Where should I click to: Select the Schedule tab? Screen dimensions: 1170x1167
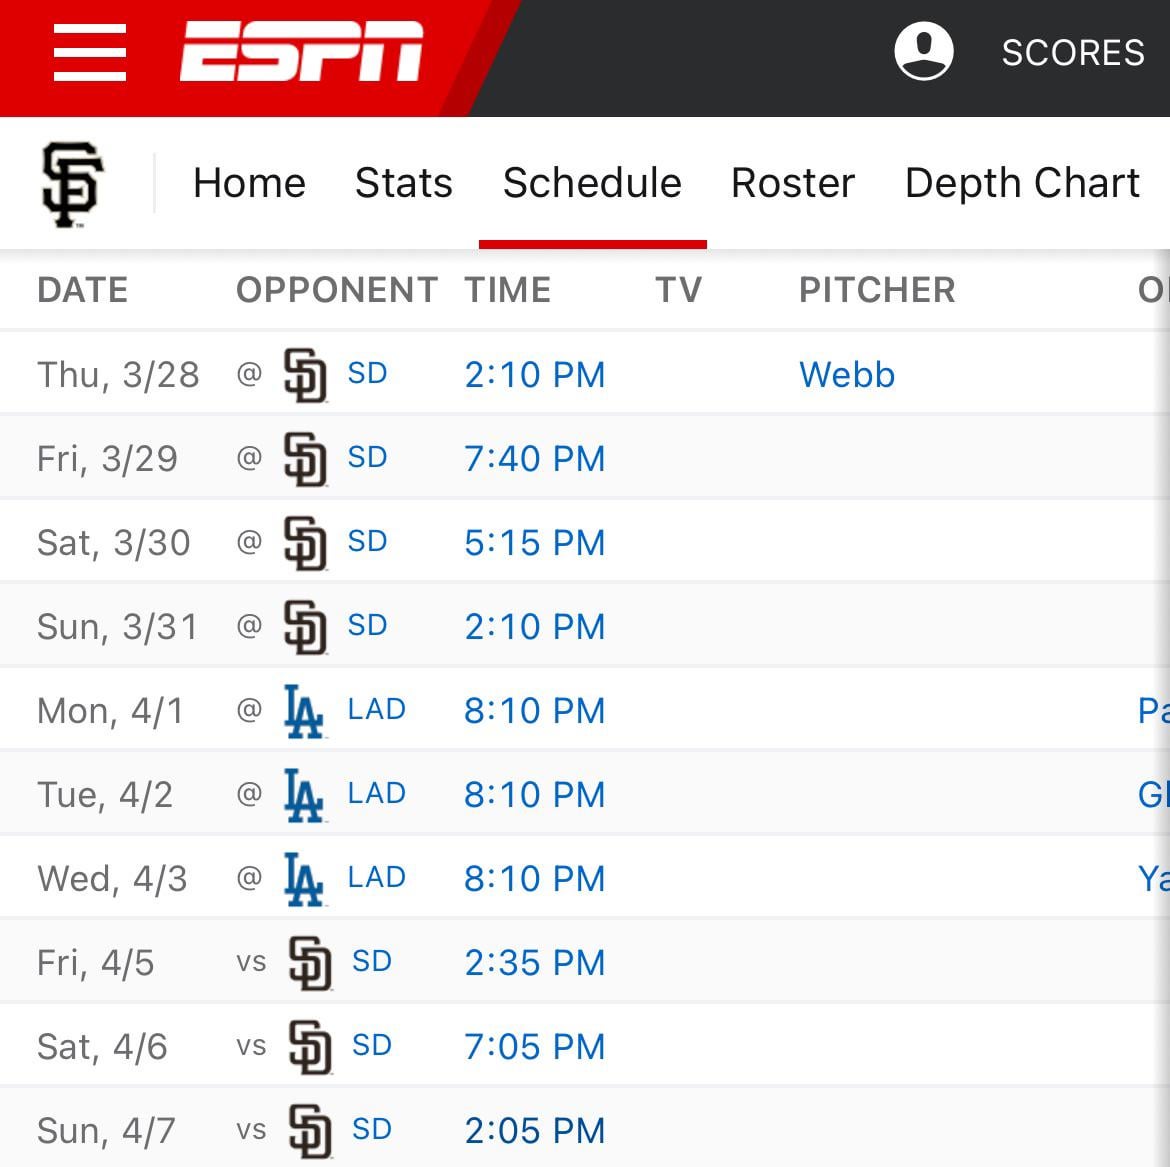click(592, 183)
